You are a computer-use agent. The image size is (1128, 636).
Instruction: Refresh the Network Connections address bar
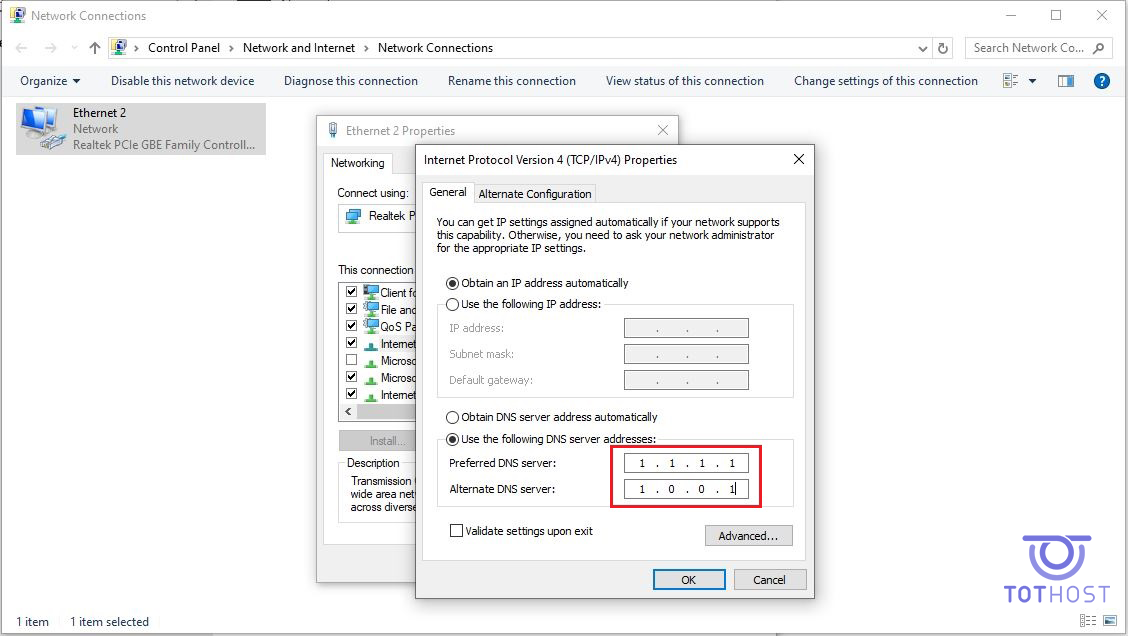943,48
